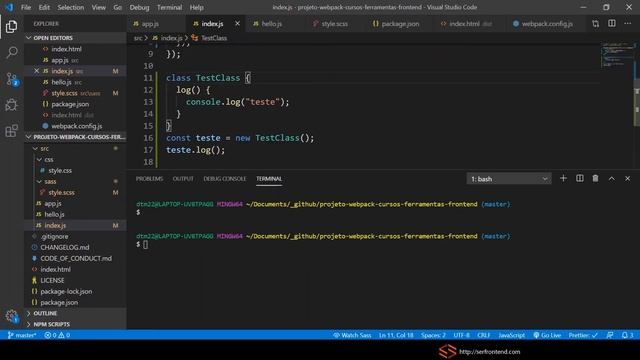Open the Search view in activity bar
640x360 pixels.
coord(11,52)
